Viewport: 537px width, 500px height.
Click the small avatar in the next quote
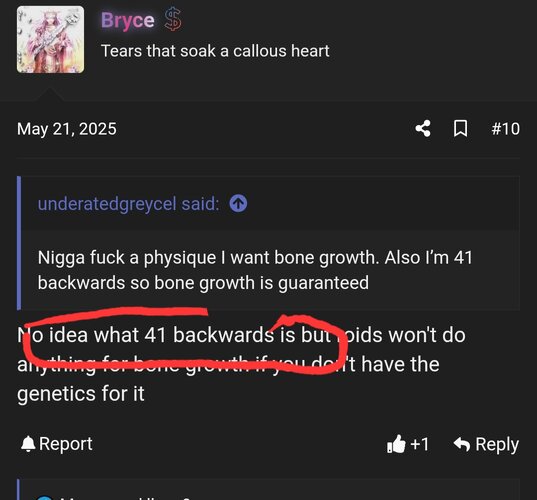(45, 497)
